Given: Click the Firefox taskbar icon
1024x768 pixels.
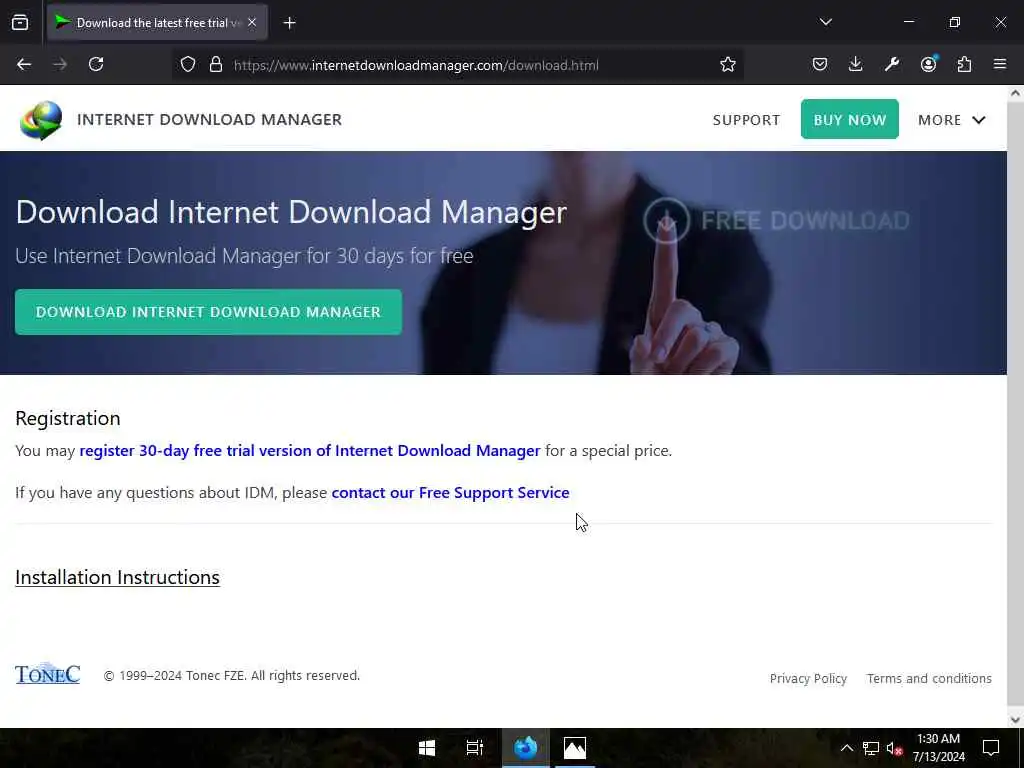Looking at the screenshot, I should click(x=525, y=748).
